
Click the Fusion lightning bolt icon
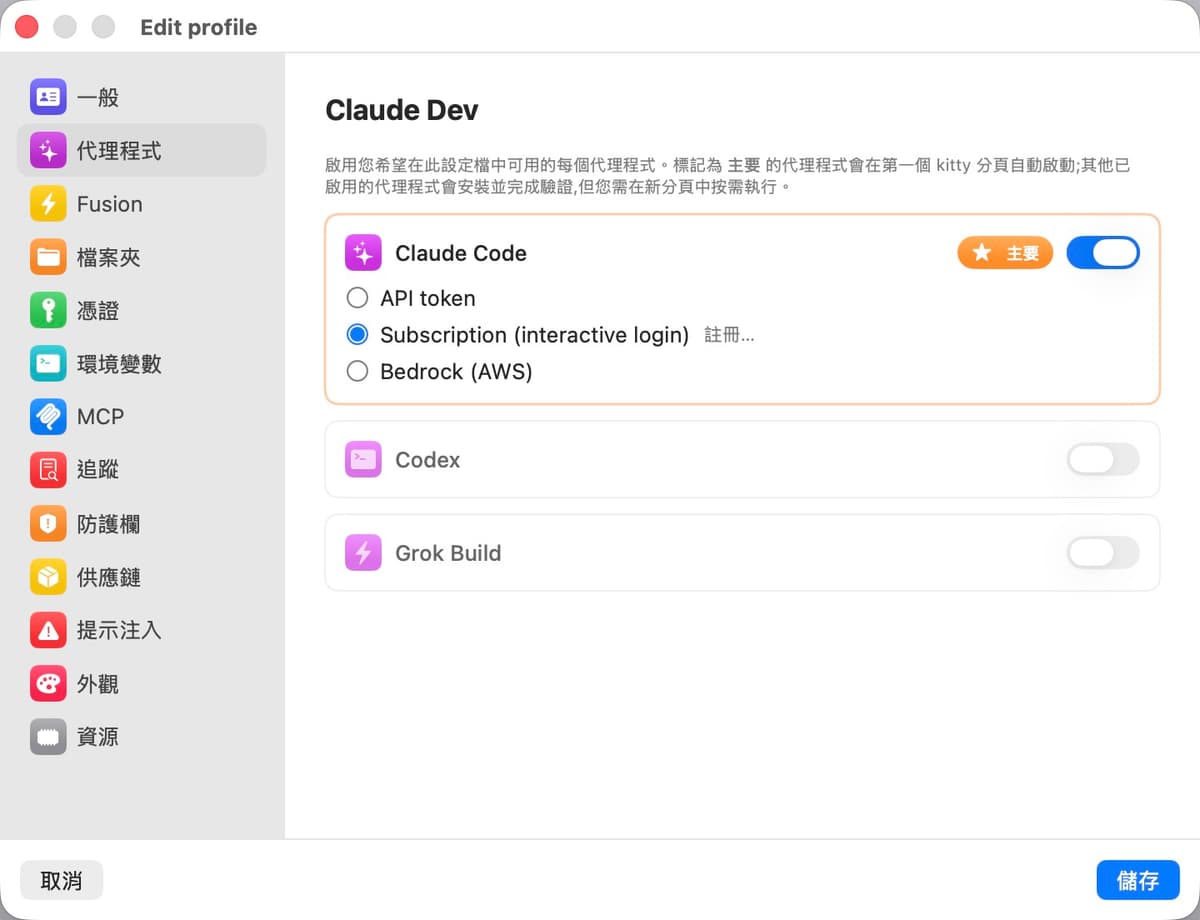(x=48, y=204)
